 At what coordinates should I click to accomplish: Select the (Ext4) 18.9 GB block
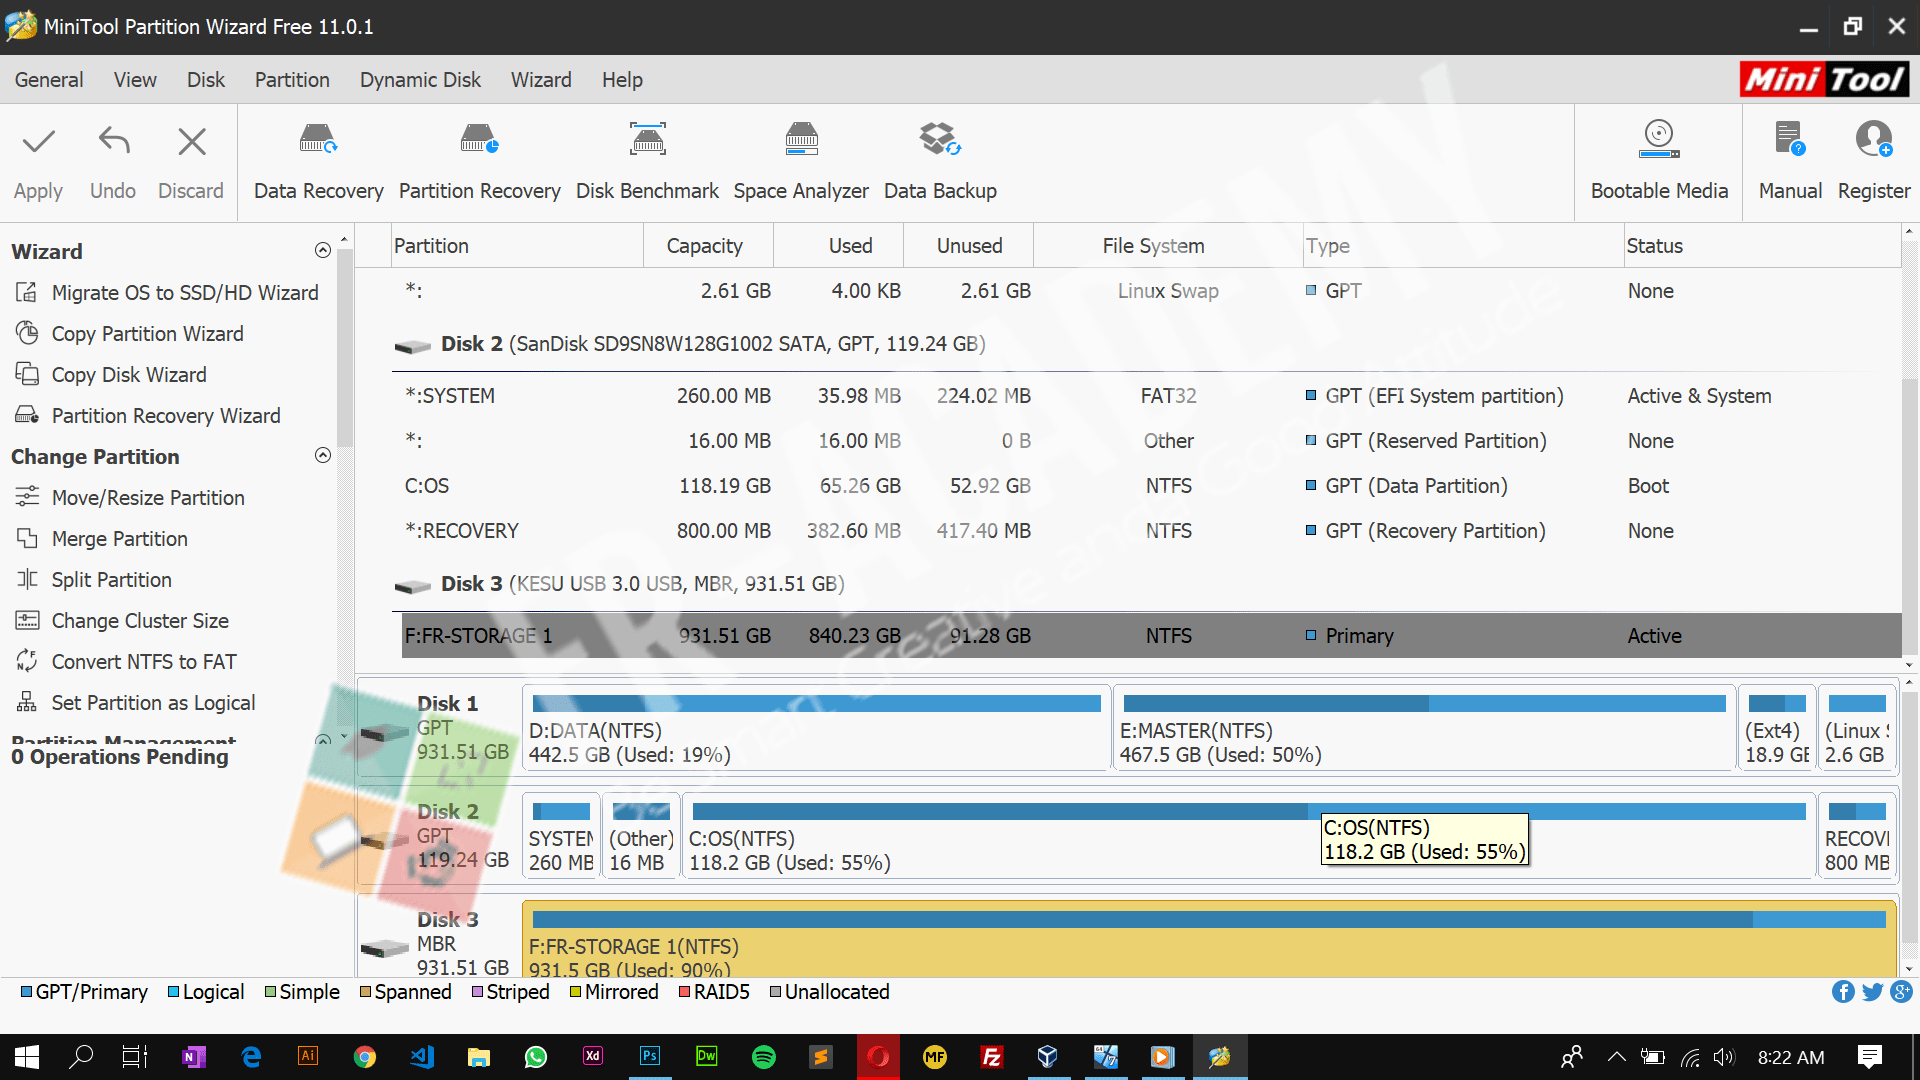click(x=1776, y=728)
